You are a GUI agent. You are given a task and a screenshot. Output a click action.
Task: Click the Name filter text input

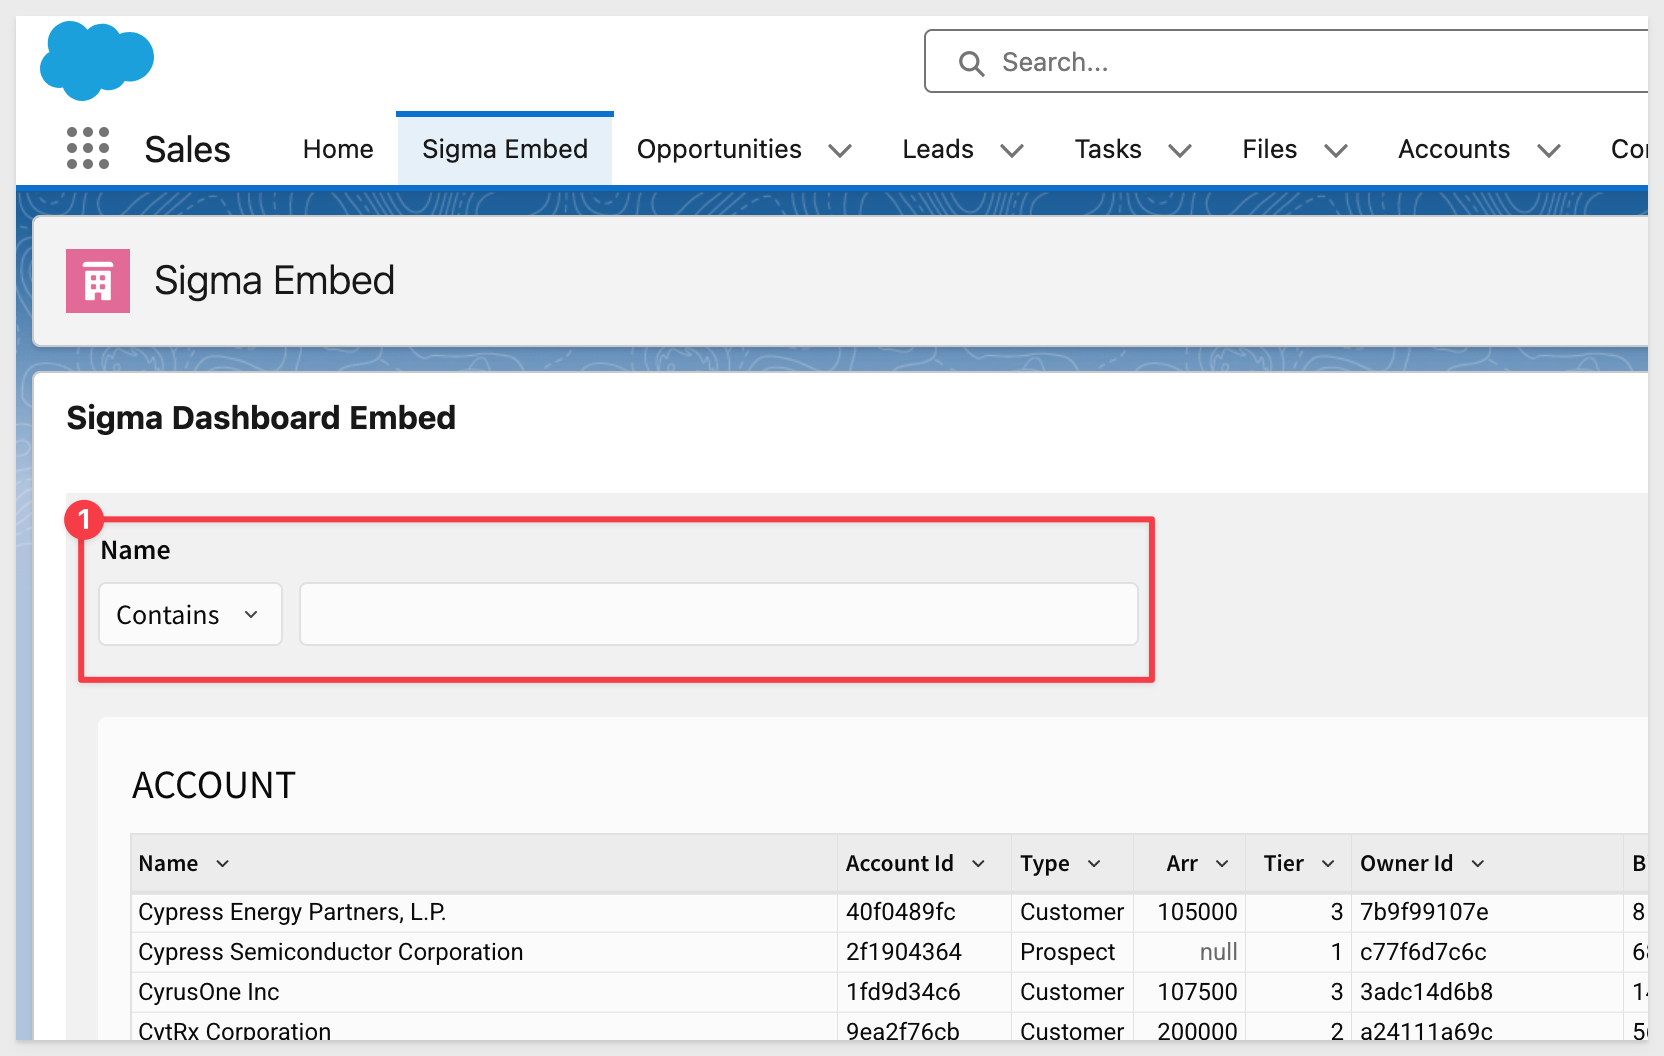(x=719, y=615)
